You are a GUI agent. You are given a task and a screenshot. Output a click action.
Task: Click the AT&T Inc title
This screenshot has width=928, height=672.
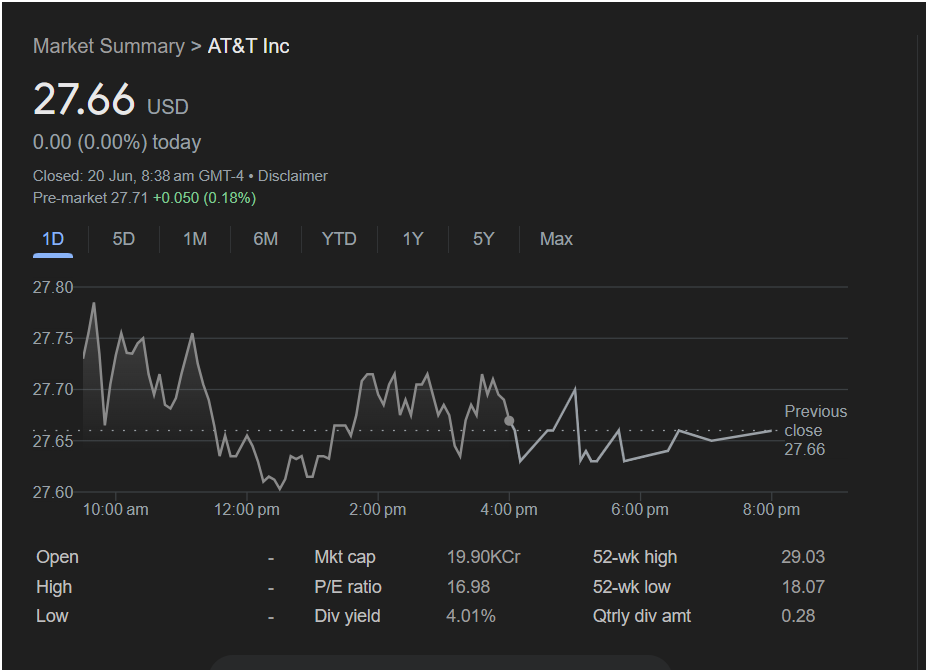[x=248, y=46]
